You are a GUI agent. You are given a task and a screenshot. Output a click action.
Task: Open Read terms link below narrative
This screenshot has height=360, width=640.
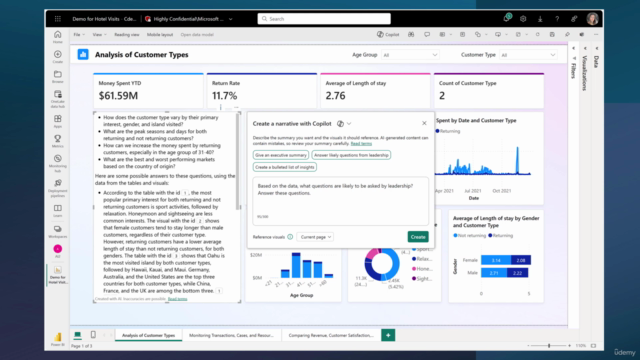[178, 299]
